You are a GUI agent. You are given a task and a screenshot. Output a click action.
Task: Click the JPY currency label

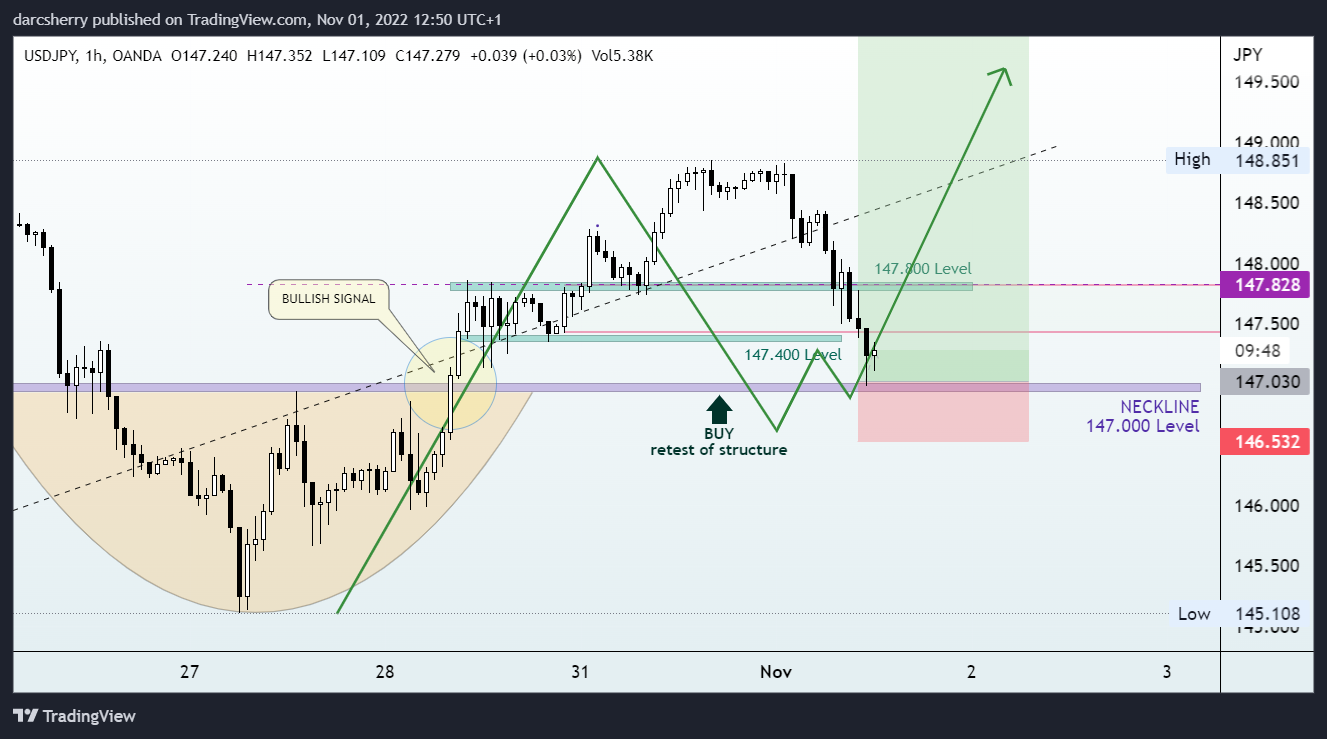pos(1249,55)
